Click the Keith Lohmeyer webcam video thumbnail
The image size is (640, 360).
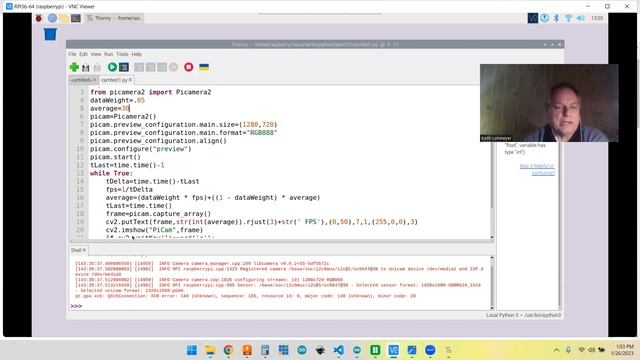549,103
